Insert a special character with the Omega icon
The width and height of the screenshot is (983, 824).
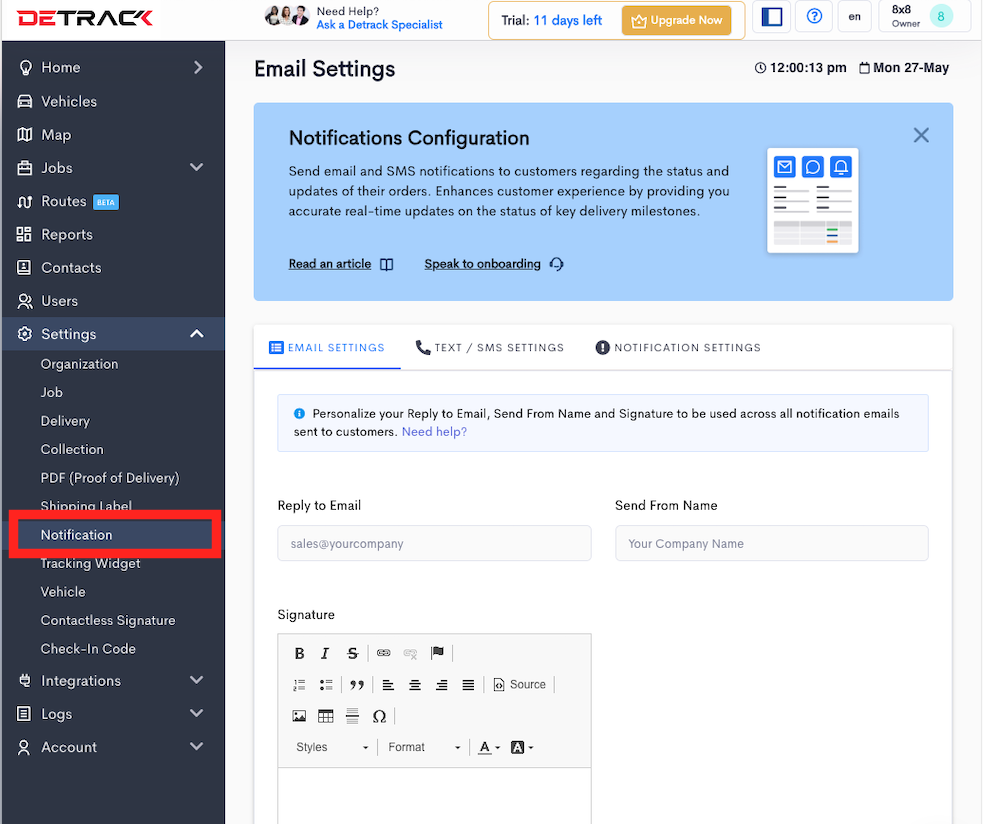(x=379, y=716)
